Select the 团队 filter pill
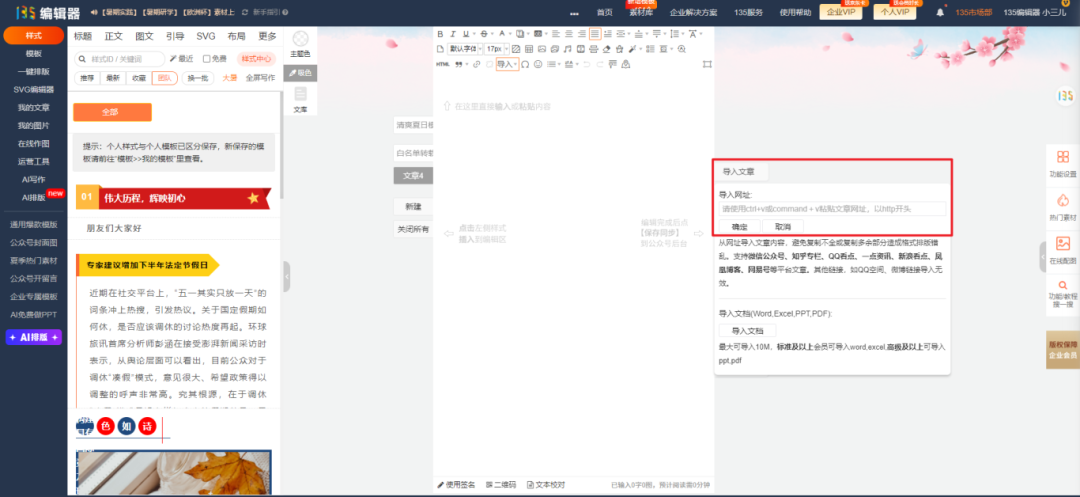The image size is (1080, 497). tap(165, 78)
